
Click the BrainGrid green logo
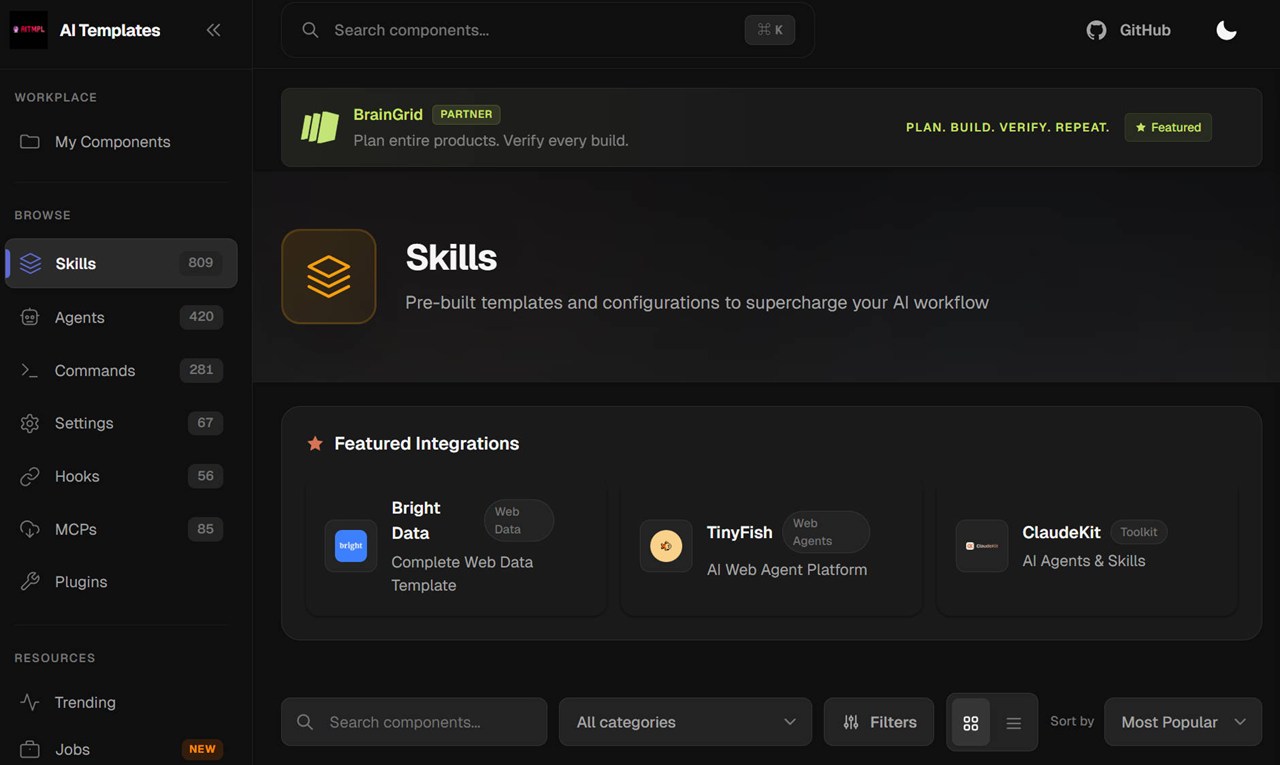click(x=320, y=127)
